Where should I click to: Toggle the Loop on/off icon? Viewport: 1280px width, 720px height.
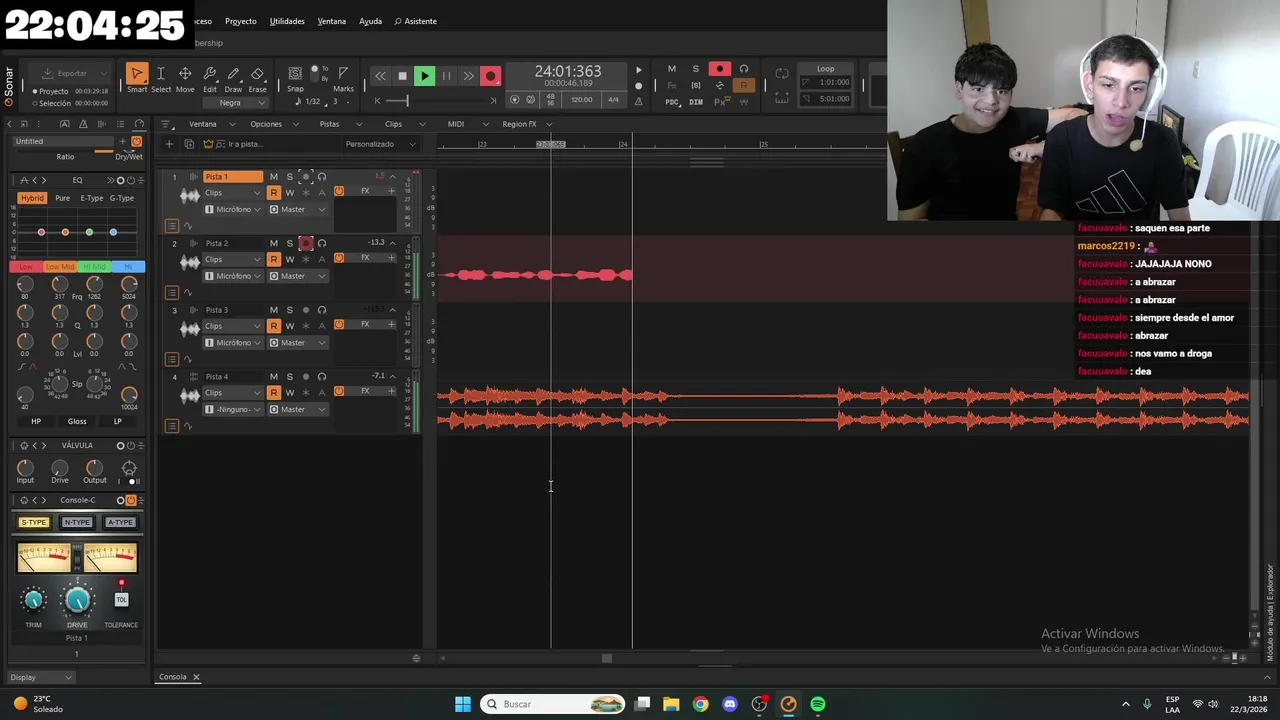(782, 73)
